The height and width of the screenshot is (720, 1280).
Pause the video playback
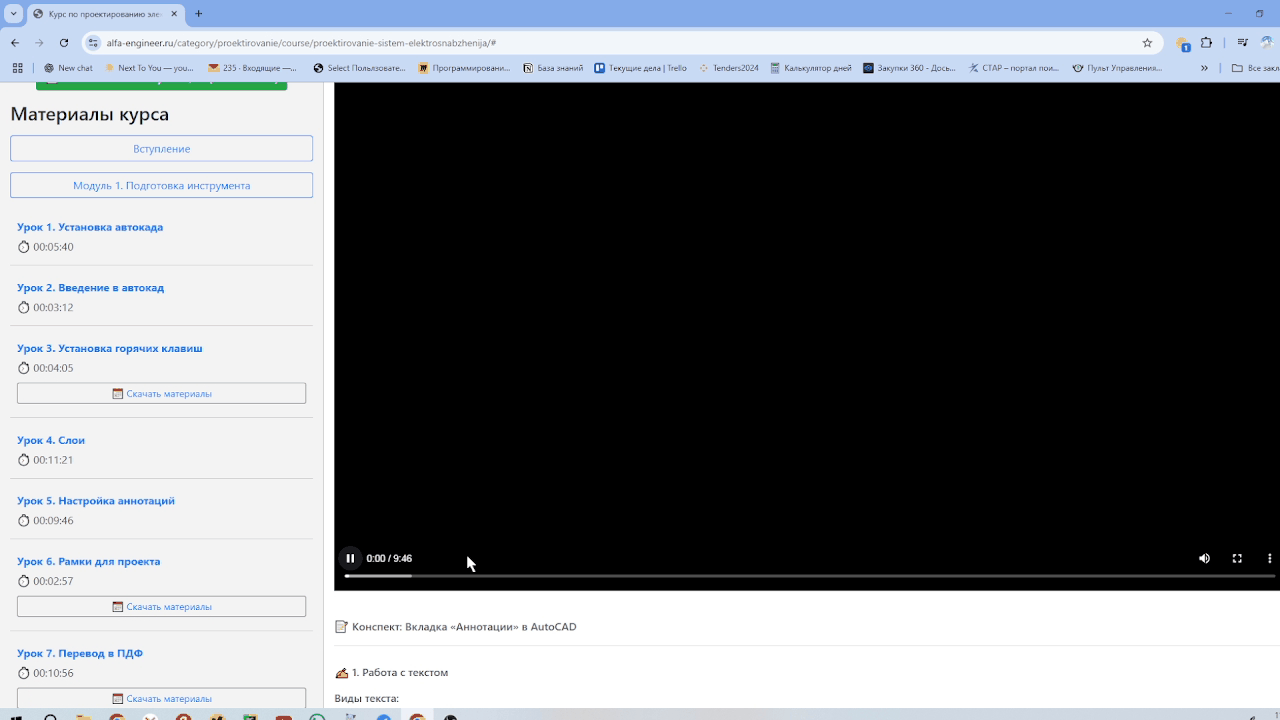click(350, 558)
